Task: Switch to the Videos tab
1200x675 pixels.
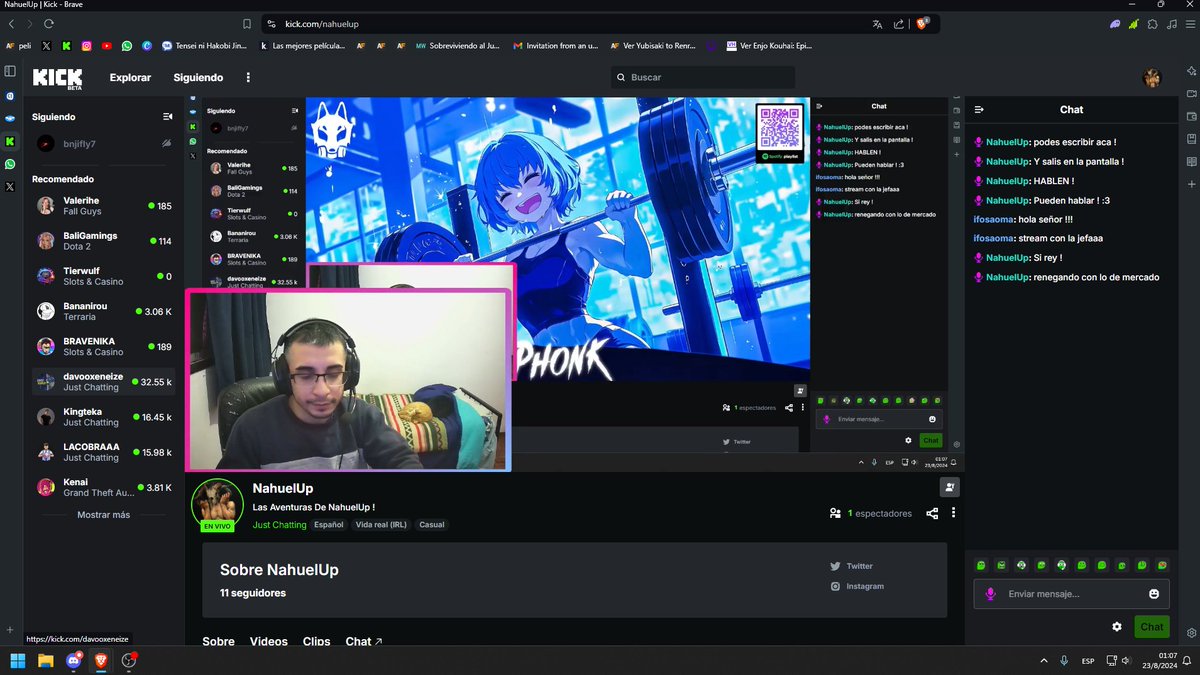Action: tap(268, 641)
